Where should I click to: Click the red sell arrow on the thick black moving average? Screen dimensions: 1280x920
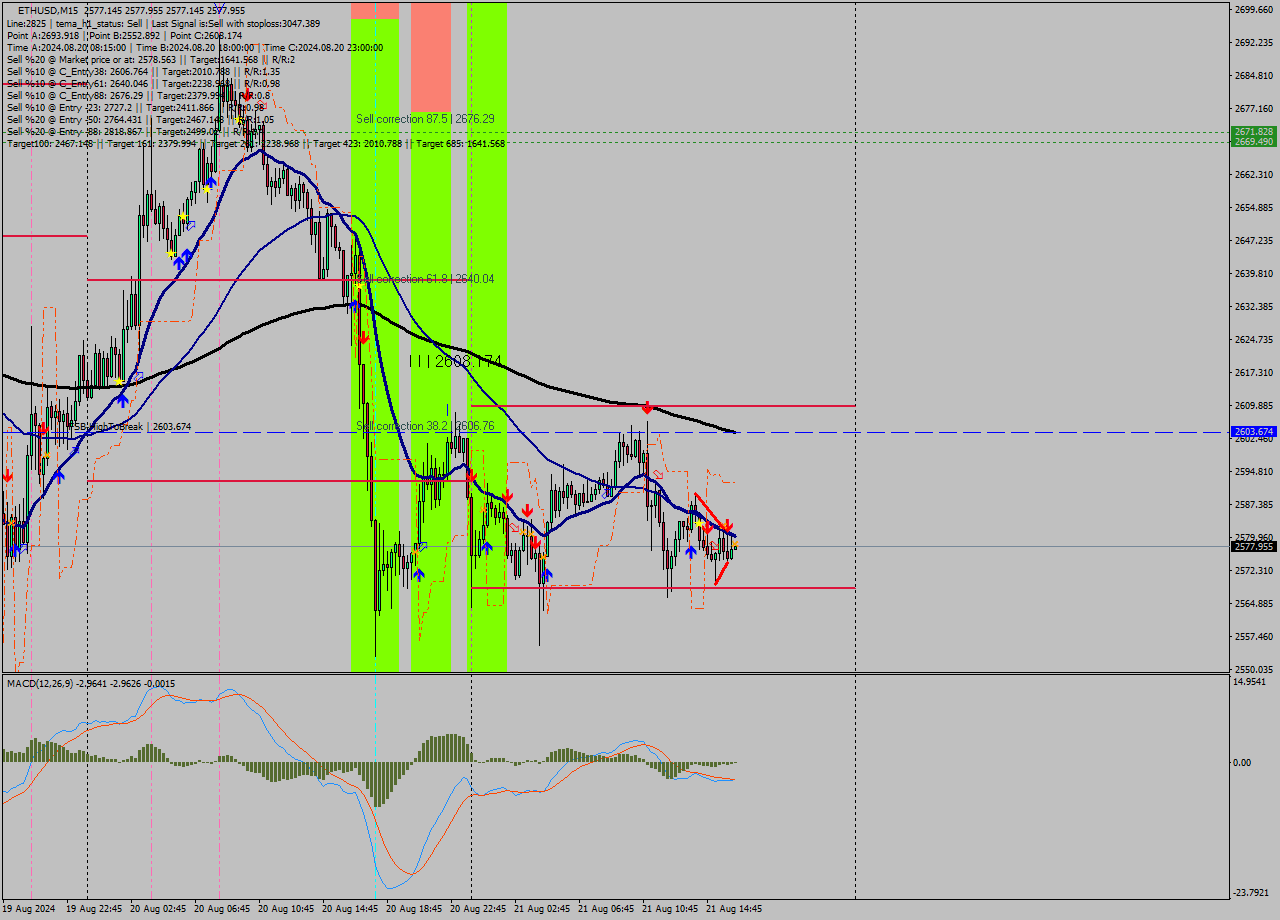pos(647,408)
